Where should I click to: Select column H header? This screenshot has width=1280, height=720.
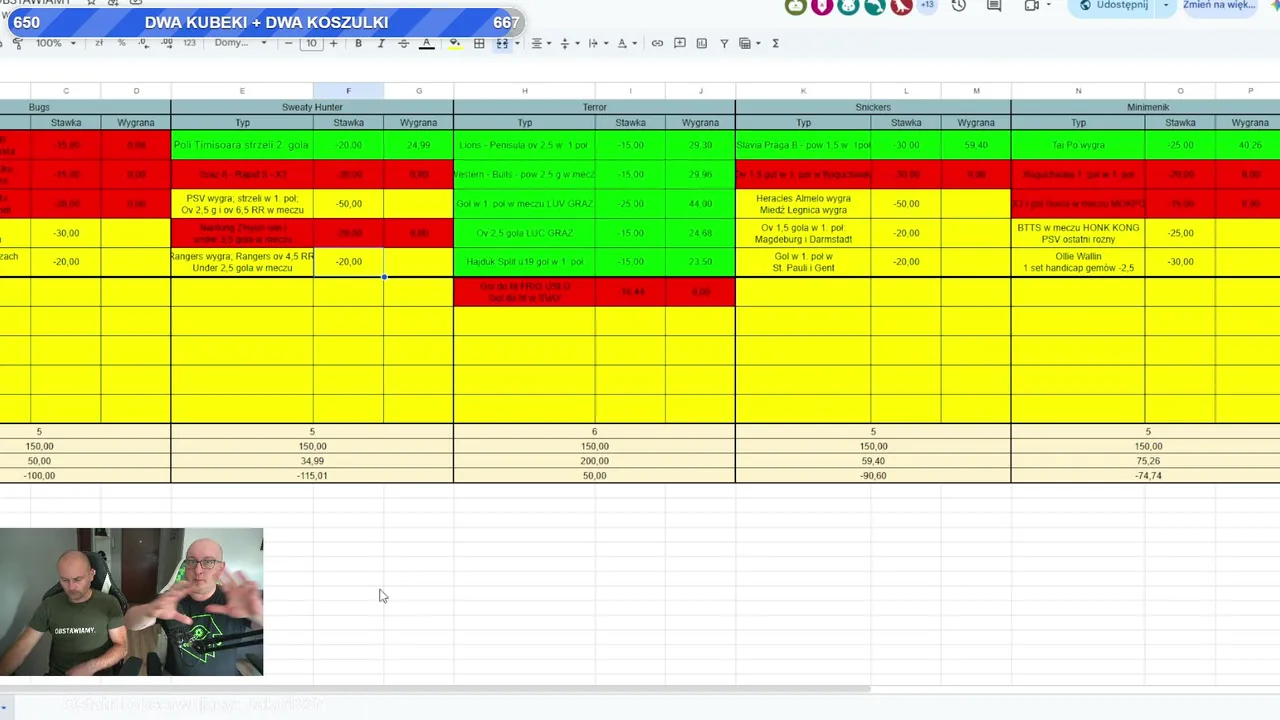coord(524,91)
